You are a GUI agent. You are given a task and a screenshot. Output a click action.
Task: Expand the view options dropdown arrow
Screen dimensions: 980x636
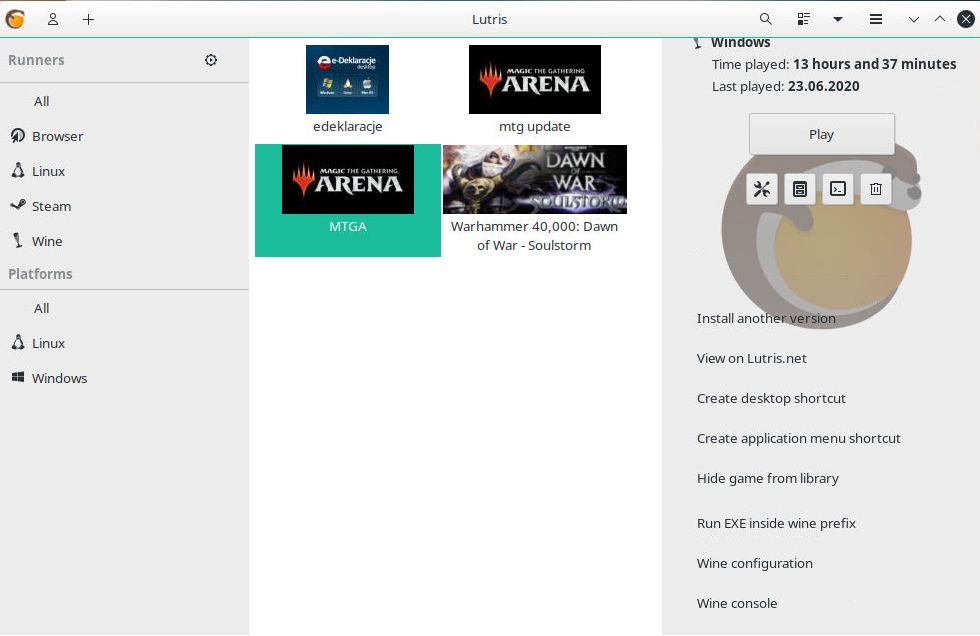coord(838,19)
